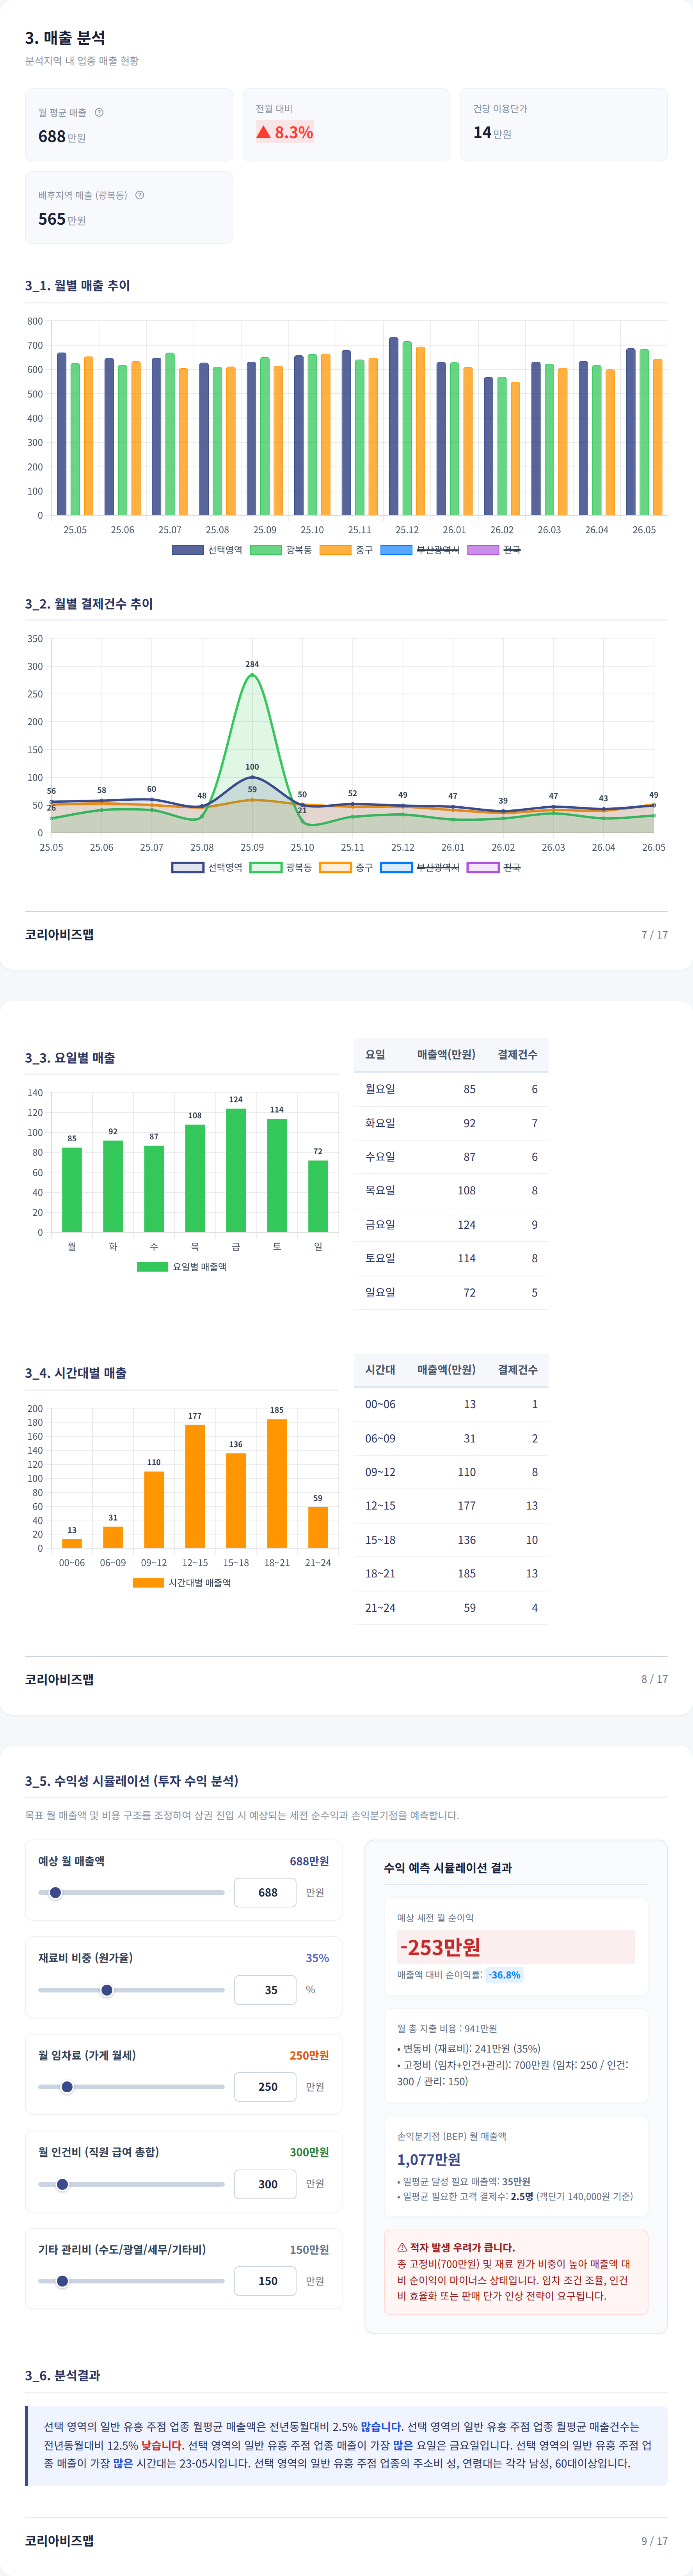Viewport: 693px width, 2576px height.
Task: Click the red up-triangle beside 8.3%
Action: [263, 132]
